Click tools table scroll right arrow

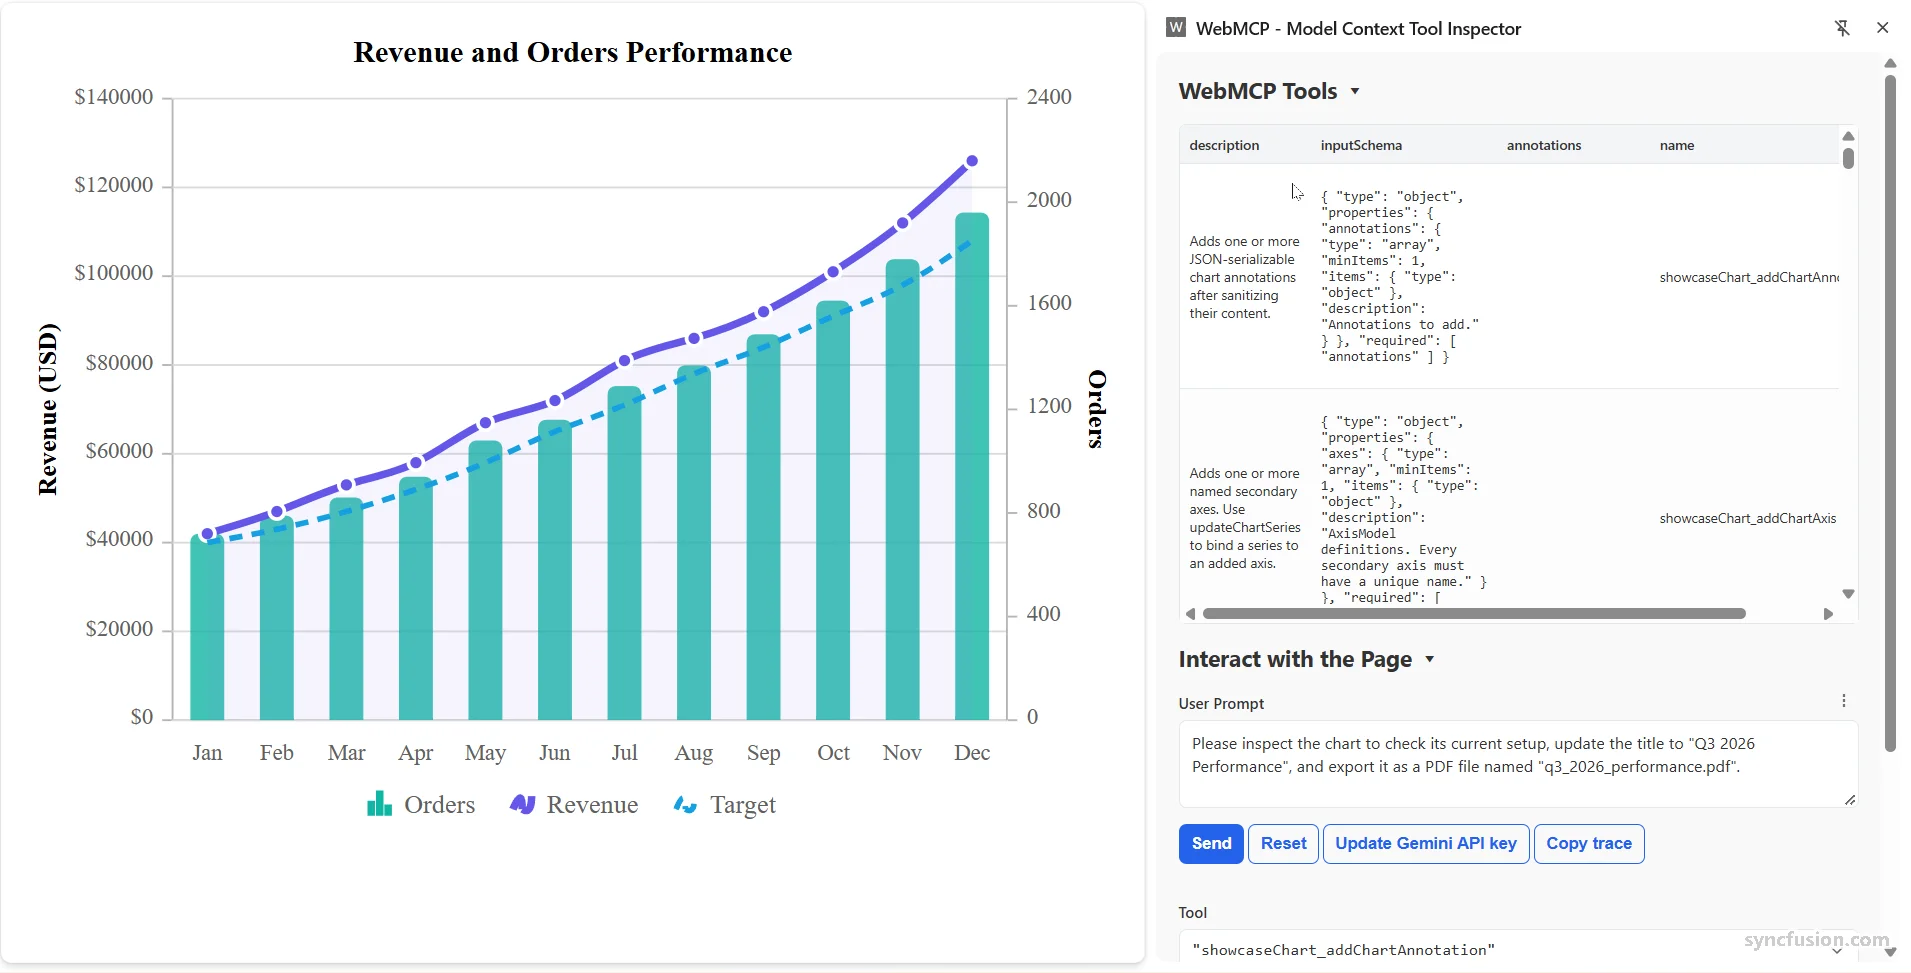(x=1828, y=614)
